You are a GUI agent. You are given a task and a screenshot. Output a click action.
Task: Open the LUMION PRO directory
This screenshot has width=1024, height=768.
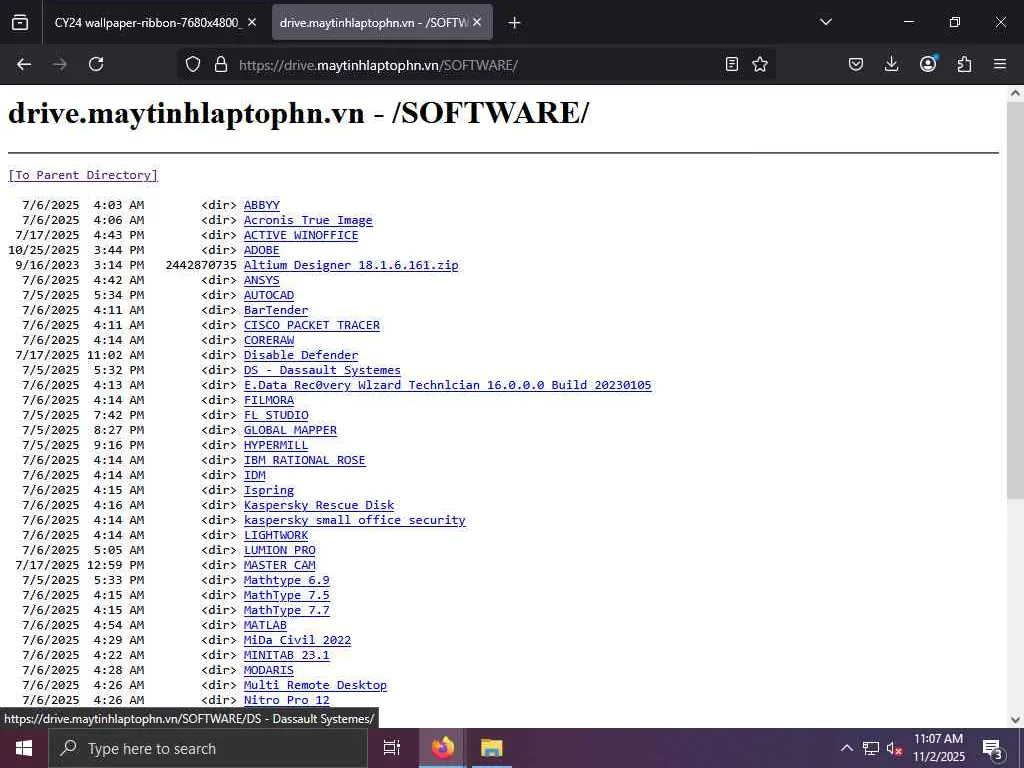[280, 551]
